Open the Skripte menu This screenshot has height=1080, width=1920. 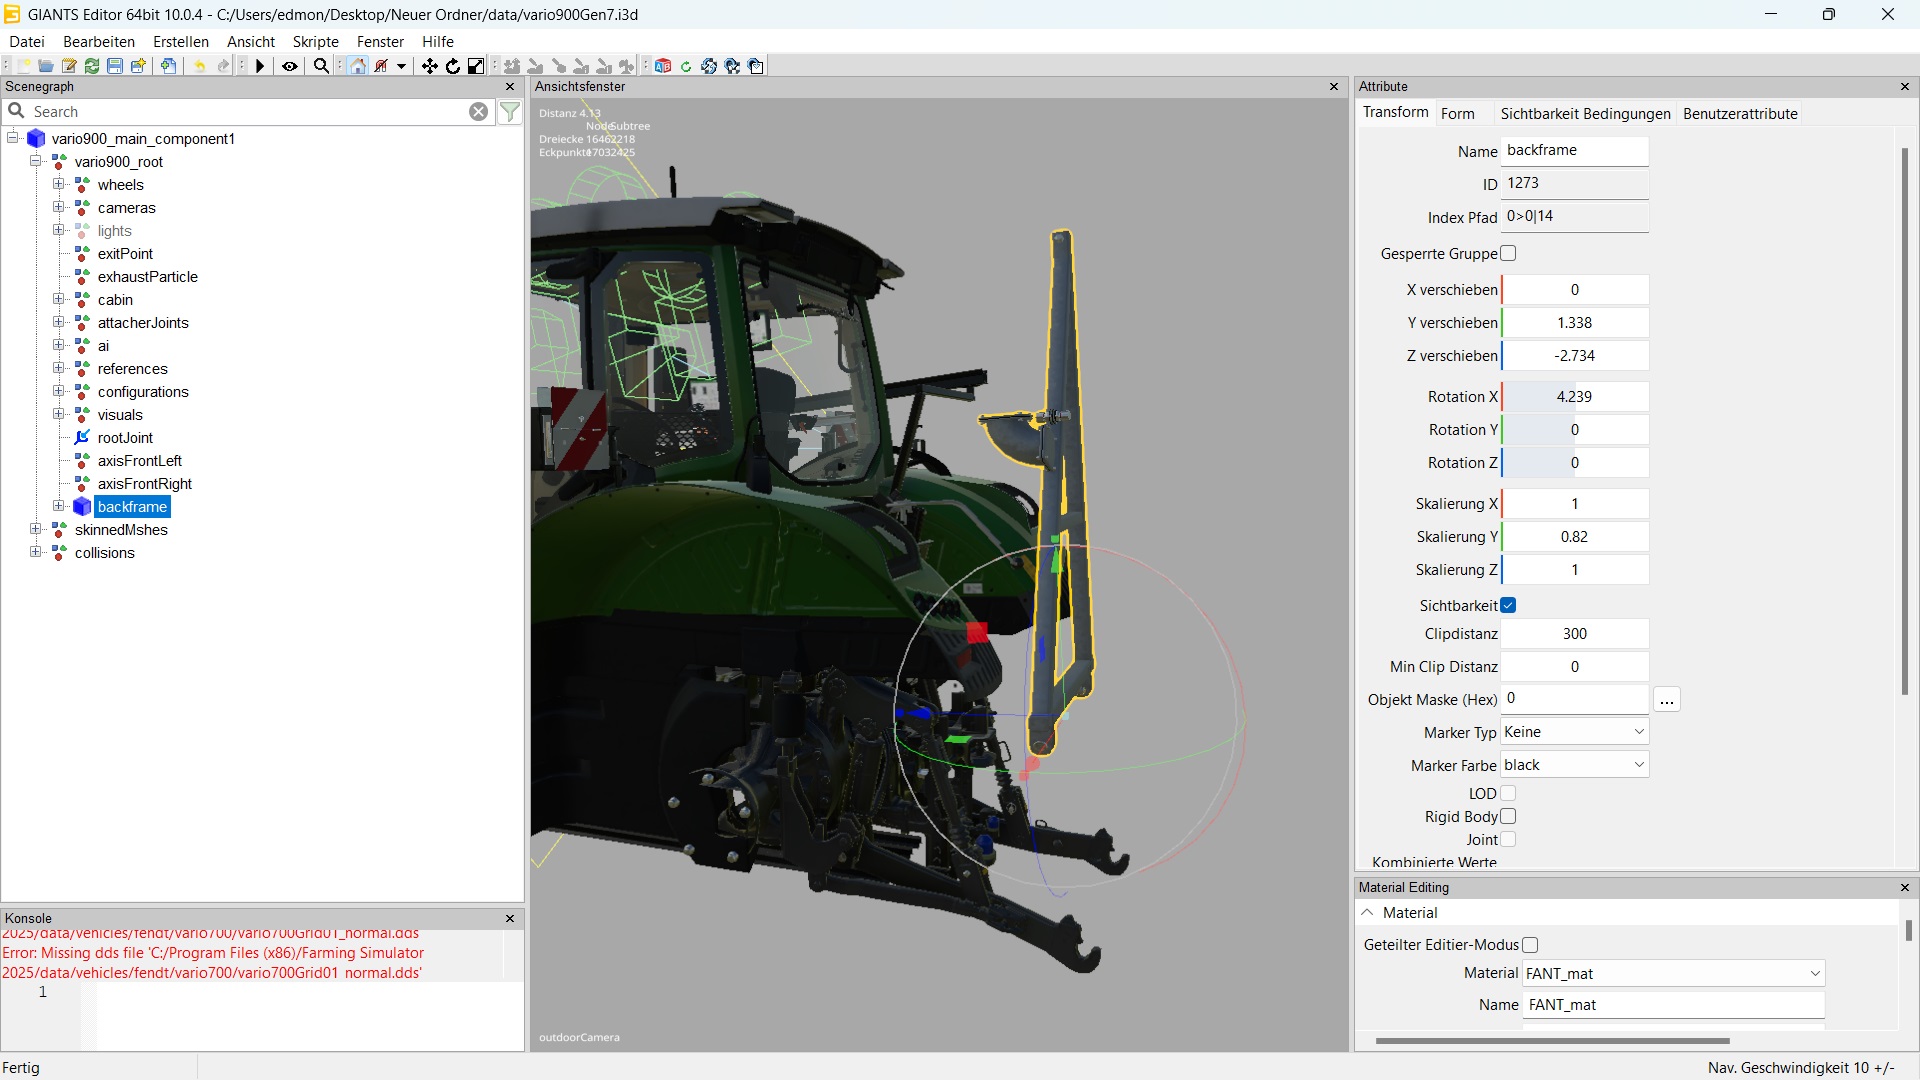[315, 41]
